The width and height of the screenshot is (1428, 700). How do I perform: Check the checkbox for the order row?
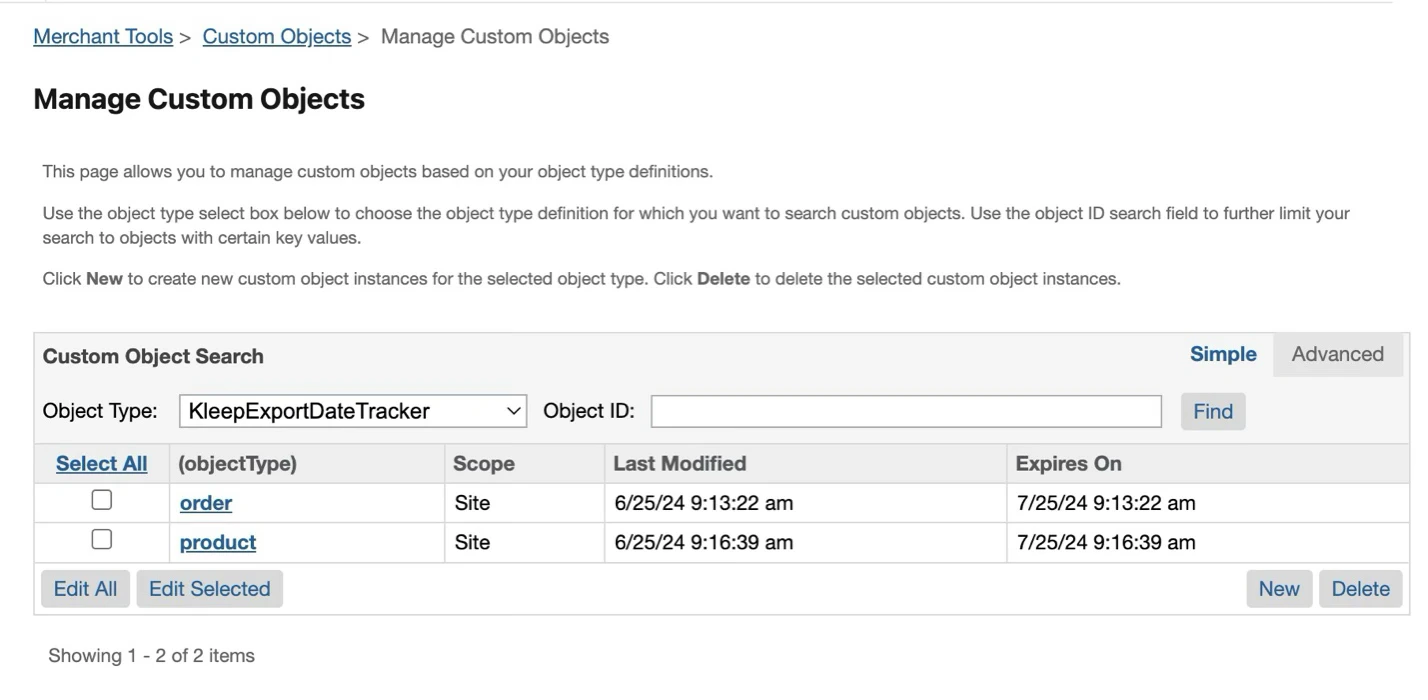(101, 500)
